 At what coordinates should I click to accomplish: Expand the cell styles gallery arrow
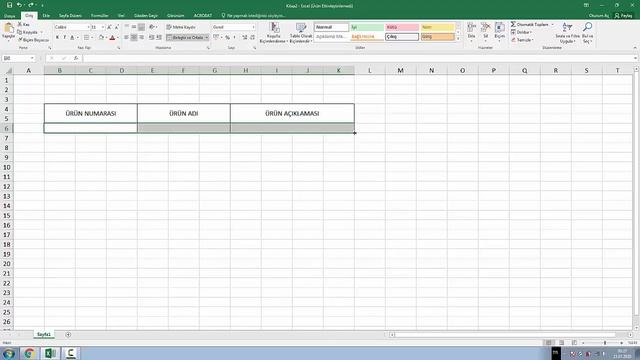click(x=458, y=38)
